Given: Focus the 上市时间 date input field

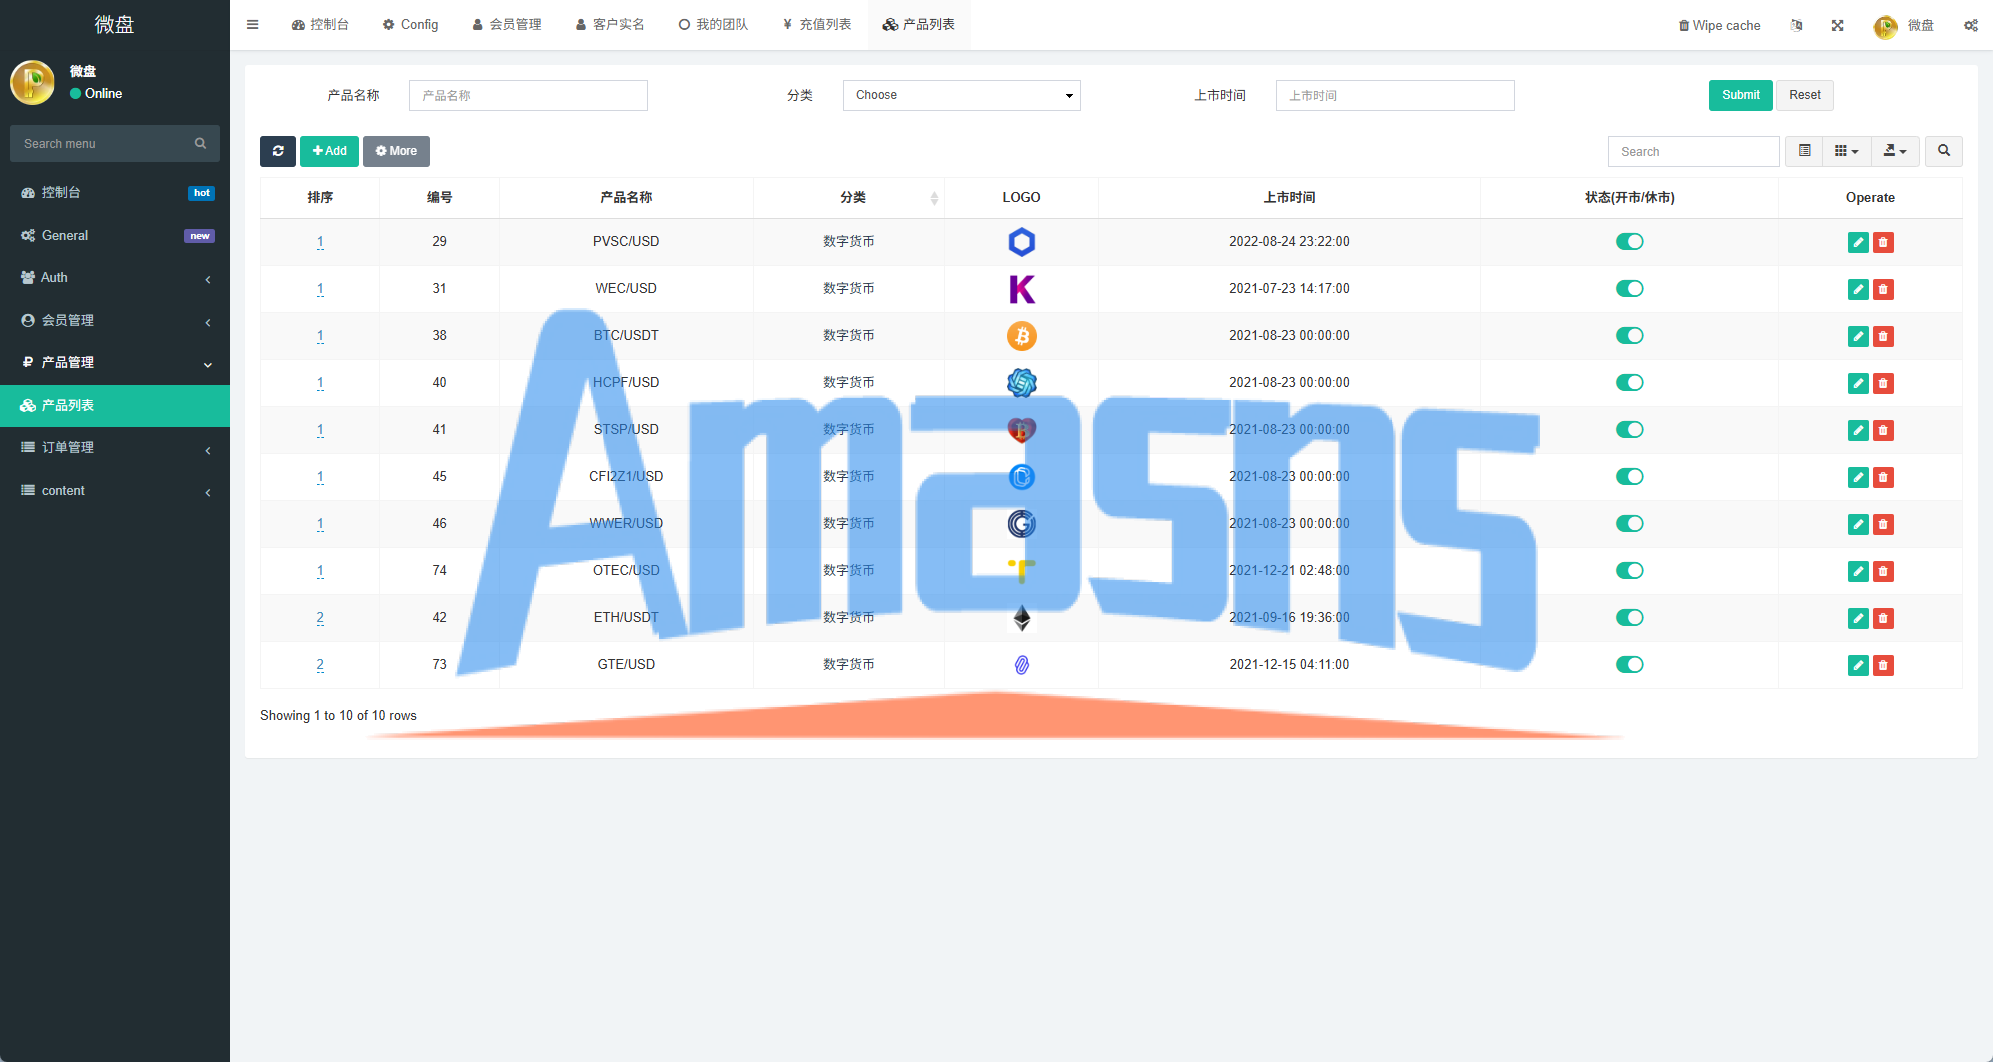Looking at the screenshot, I should pyautogui.click(x=1395, y=95).
